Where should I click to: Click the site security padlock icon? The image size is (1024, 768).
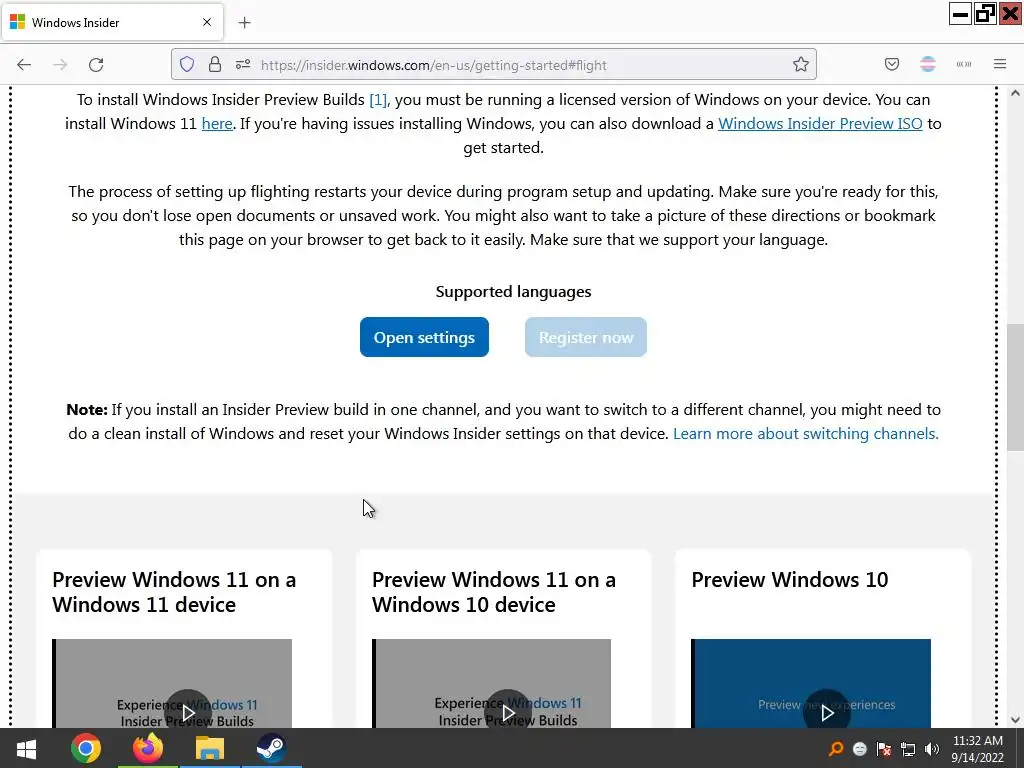click(x=215, y=65)
